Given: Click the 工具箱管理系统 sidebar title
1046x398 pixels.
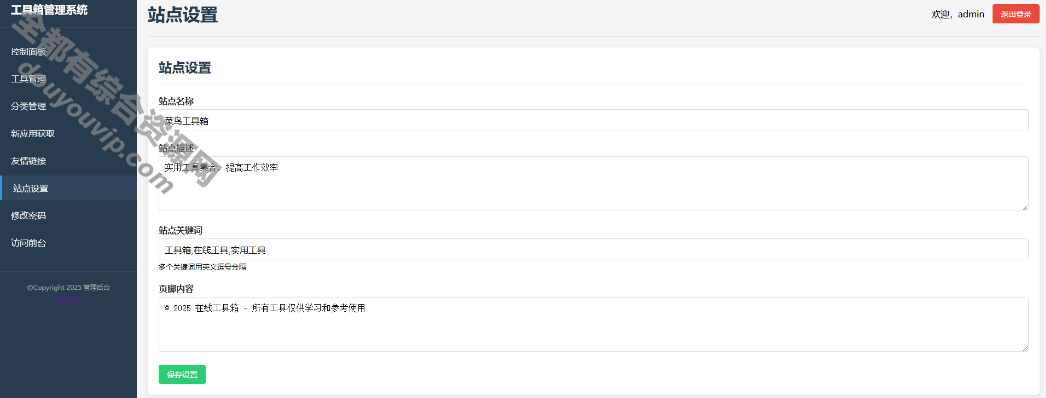Looking at the screenshot, I should (49, 10).
